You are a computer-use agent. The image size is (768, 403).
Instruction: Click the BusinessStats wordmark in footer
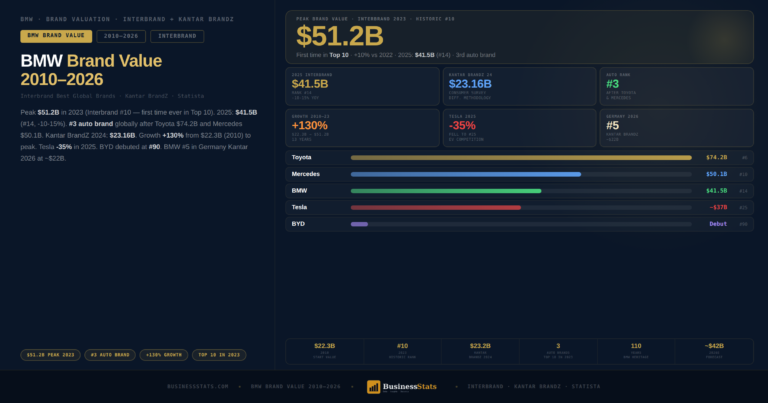coord(409,386)
